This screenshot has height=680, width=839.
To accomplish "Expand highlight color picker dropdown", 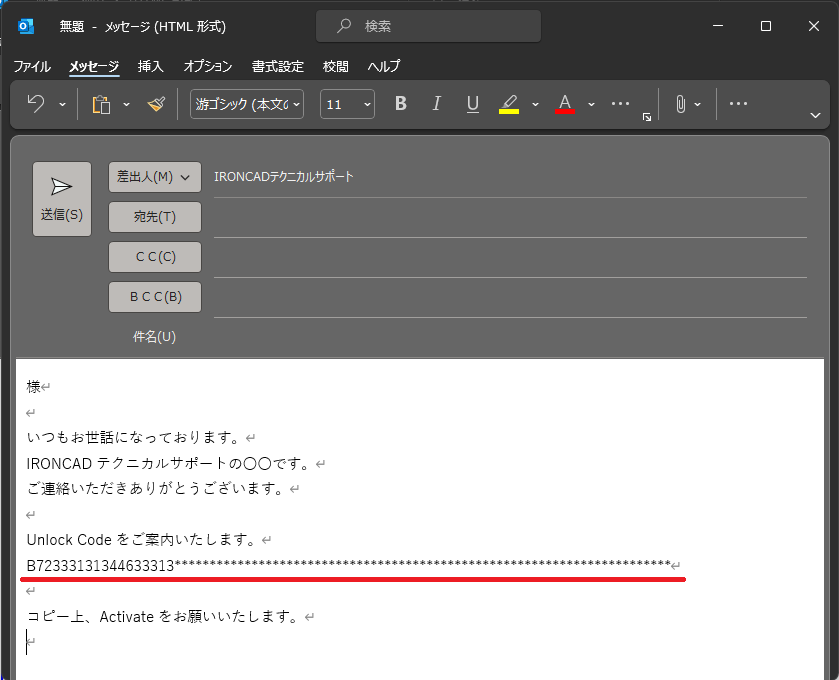I will tap(535, 104).
